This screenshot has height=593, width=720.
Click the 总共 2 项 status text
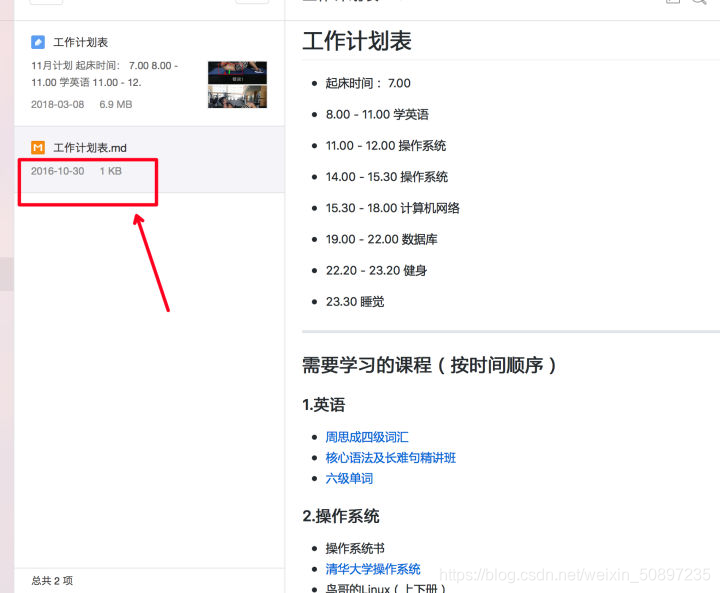click(52, 580)
